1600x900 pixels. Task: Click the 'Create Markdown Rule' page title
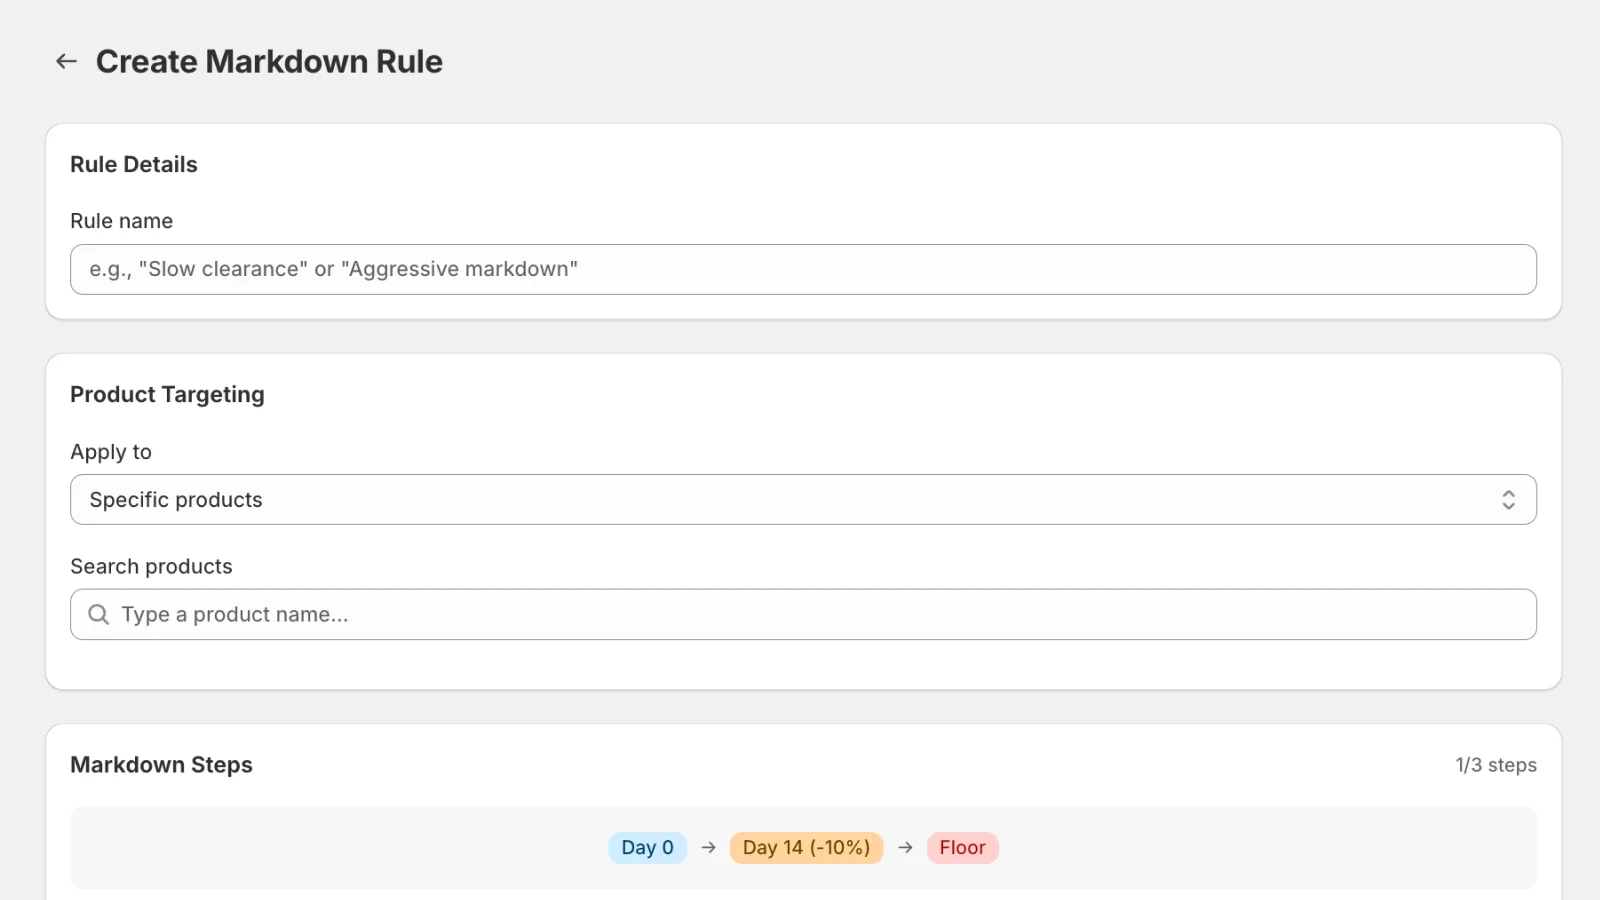[268, 61]
